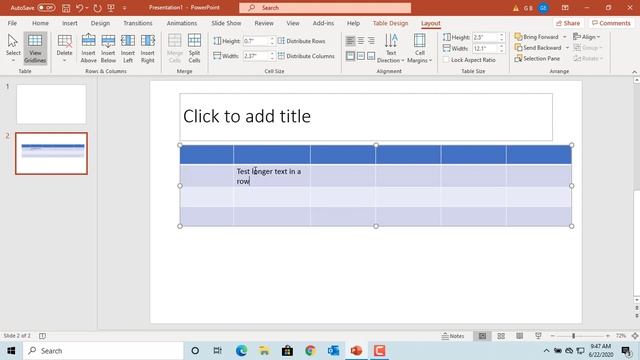
Task: Click the Share button
Action: point(568,23)
